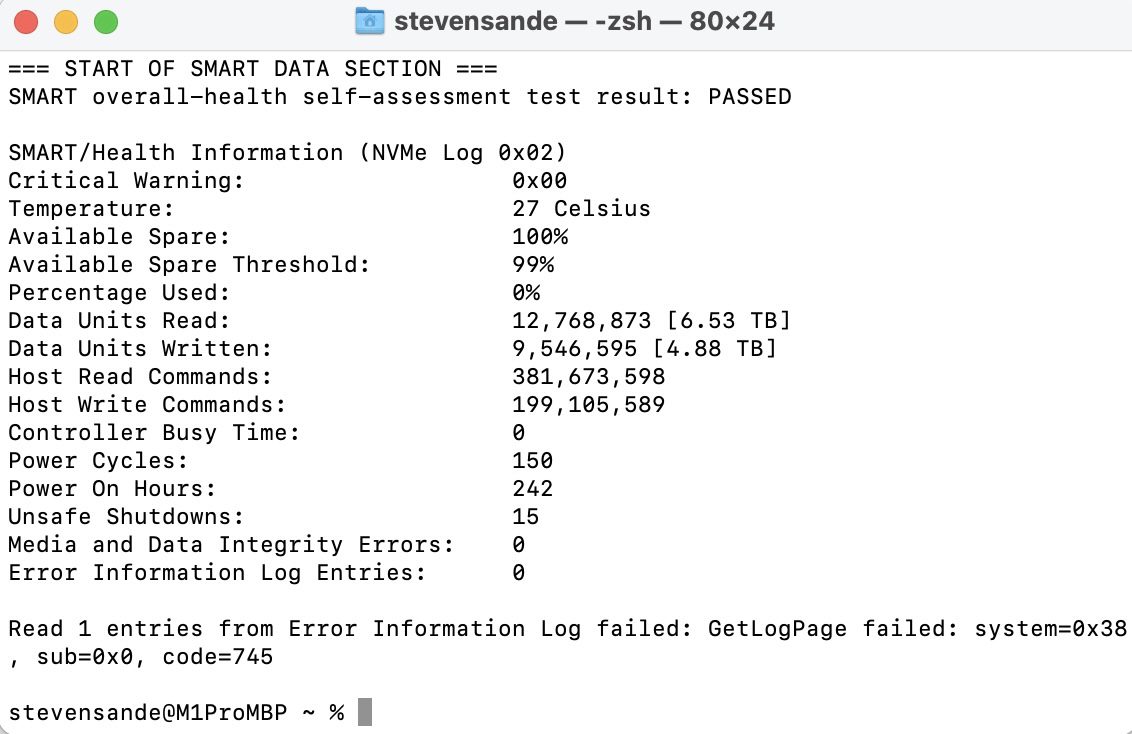Screen dimensions: 1132x734
Task: Minimize the Terminal window with yellow button
Action: [x=65, y=21]
